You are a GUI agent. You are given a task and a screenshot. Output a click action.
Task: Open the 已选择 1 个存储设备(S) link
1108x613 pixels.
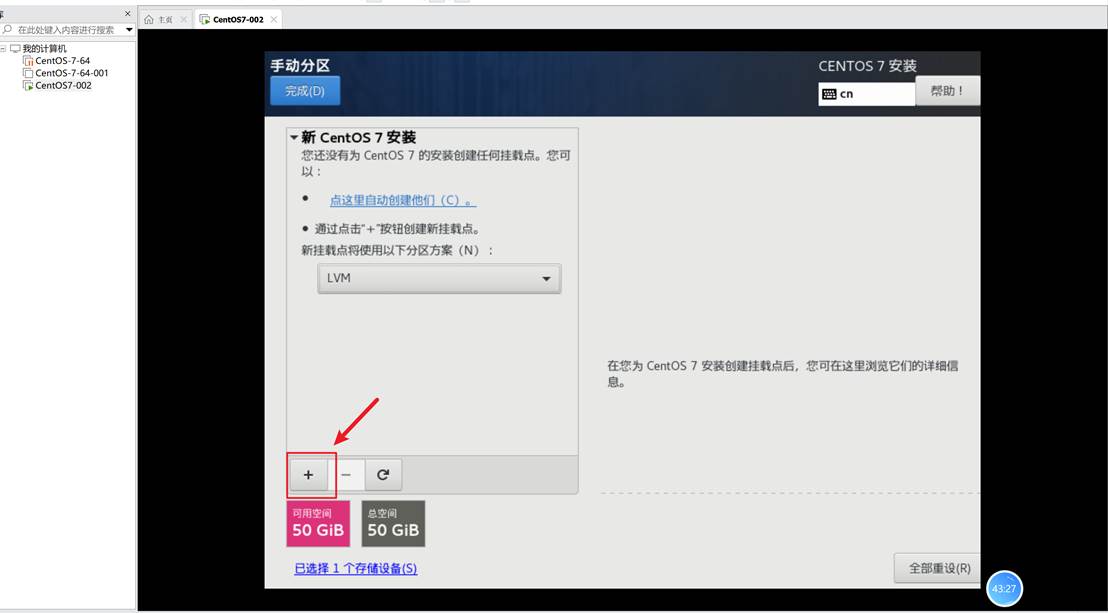355,568
